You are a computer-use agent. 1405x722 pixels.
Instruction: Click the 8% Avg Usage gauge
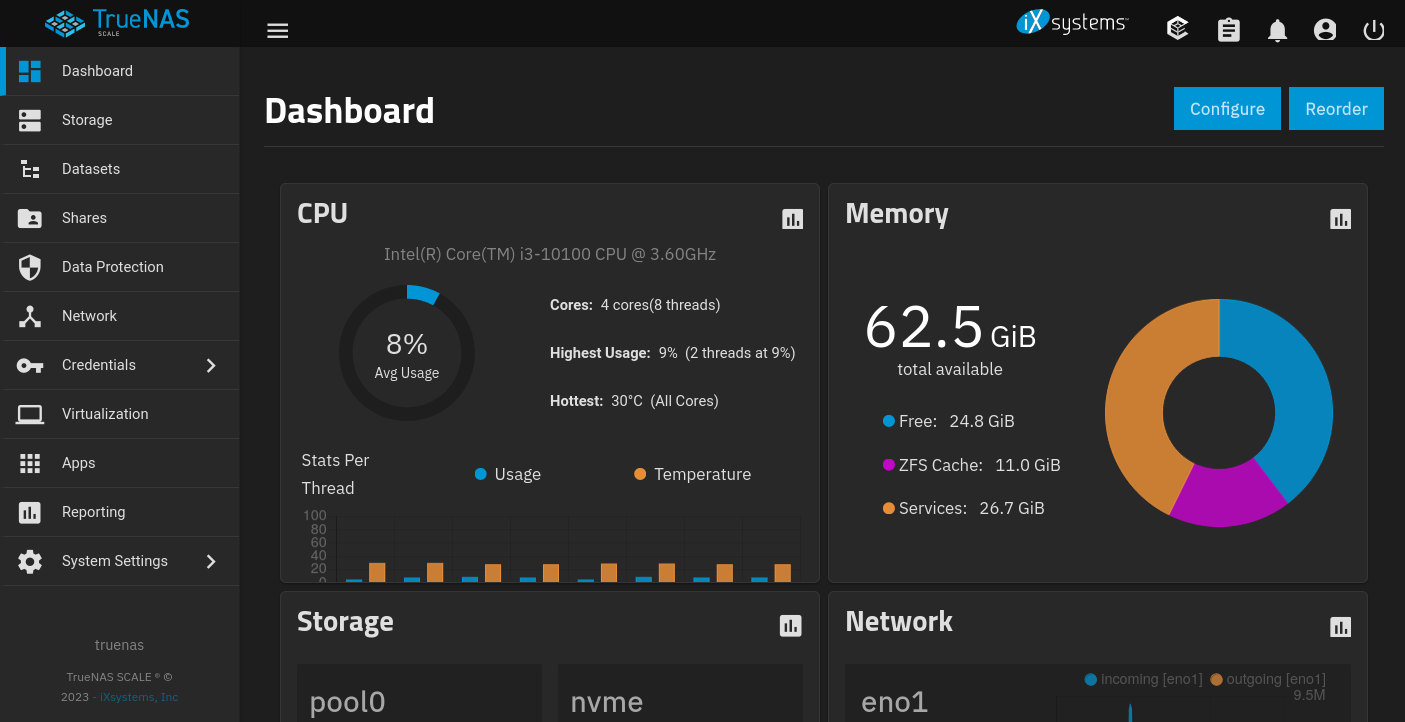(x=407, y=352)
